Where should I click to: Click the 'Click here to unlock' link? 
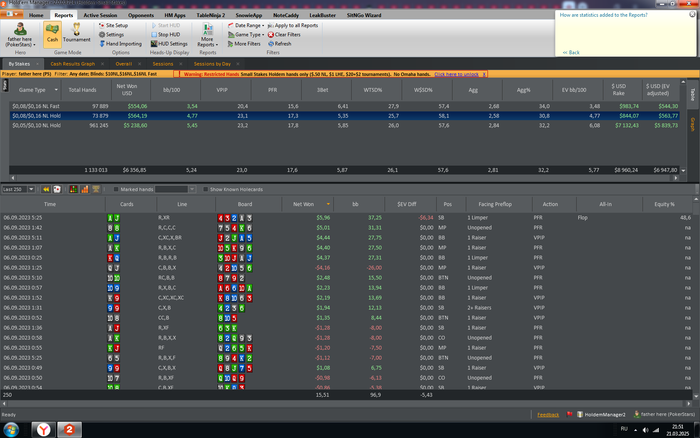[456, 74]
